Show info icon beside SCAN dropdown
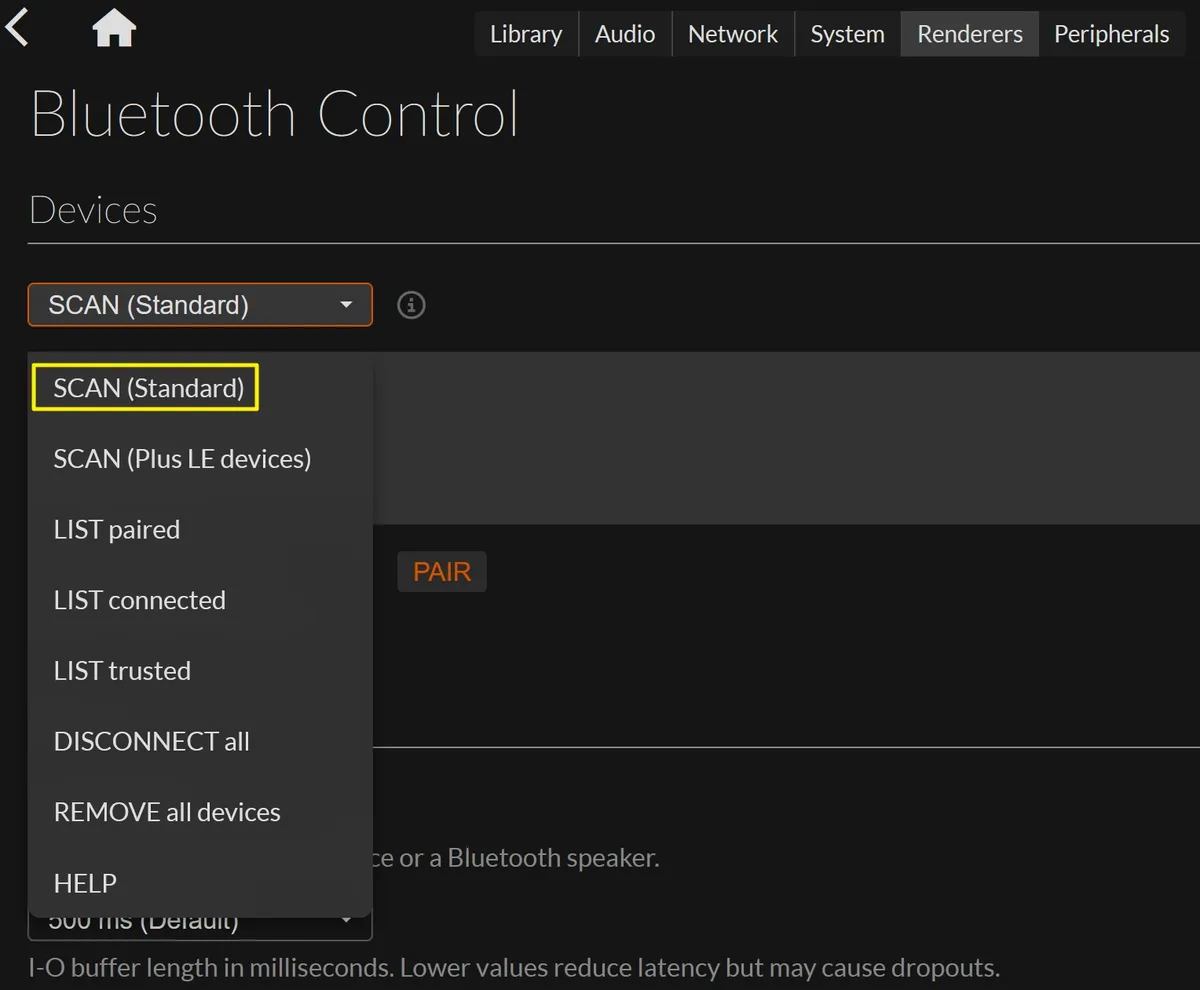The image size is (1200, 990). click(x=411, y=305)
